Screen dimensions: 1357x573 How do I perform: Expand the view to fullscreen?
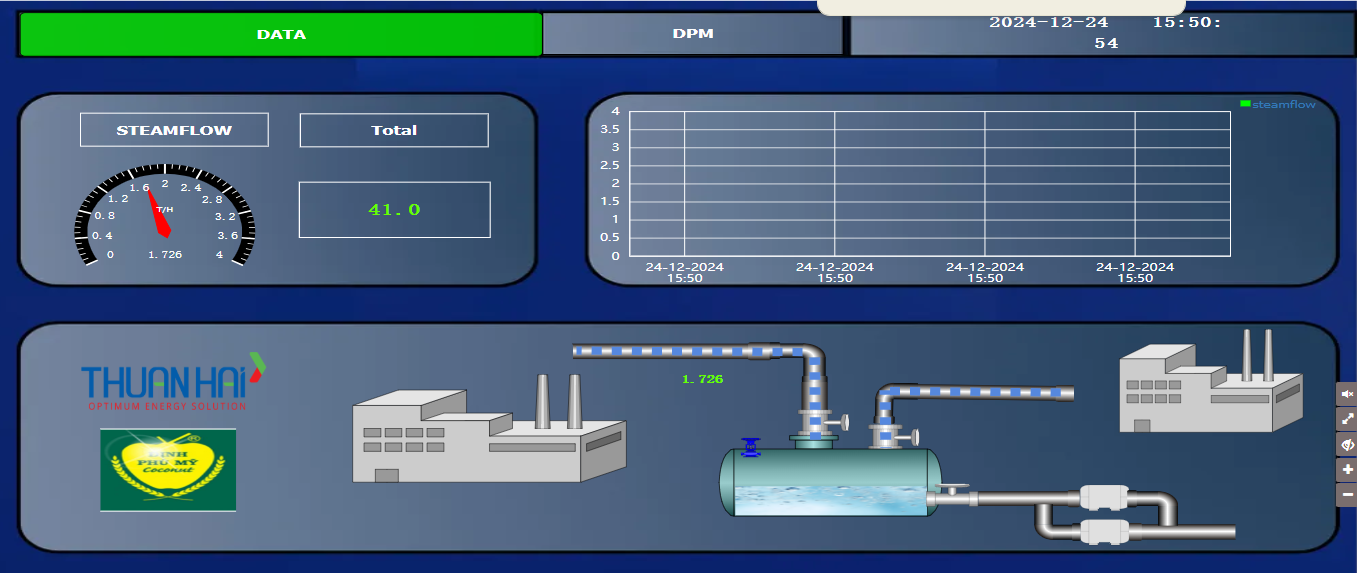[x=1346, y=419]
